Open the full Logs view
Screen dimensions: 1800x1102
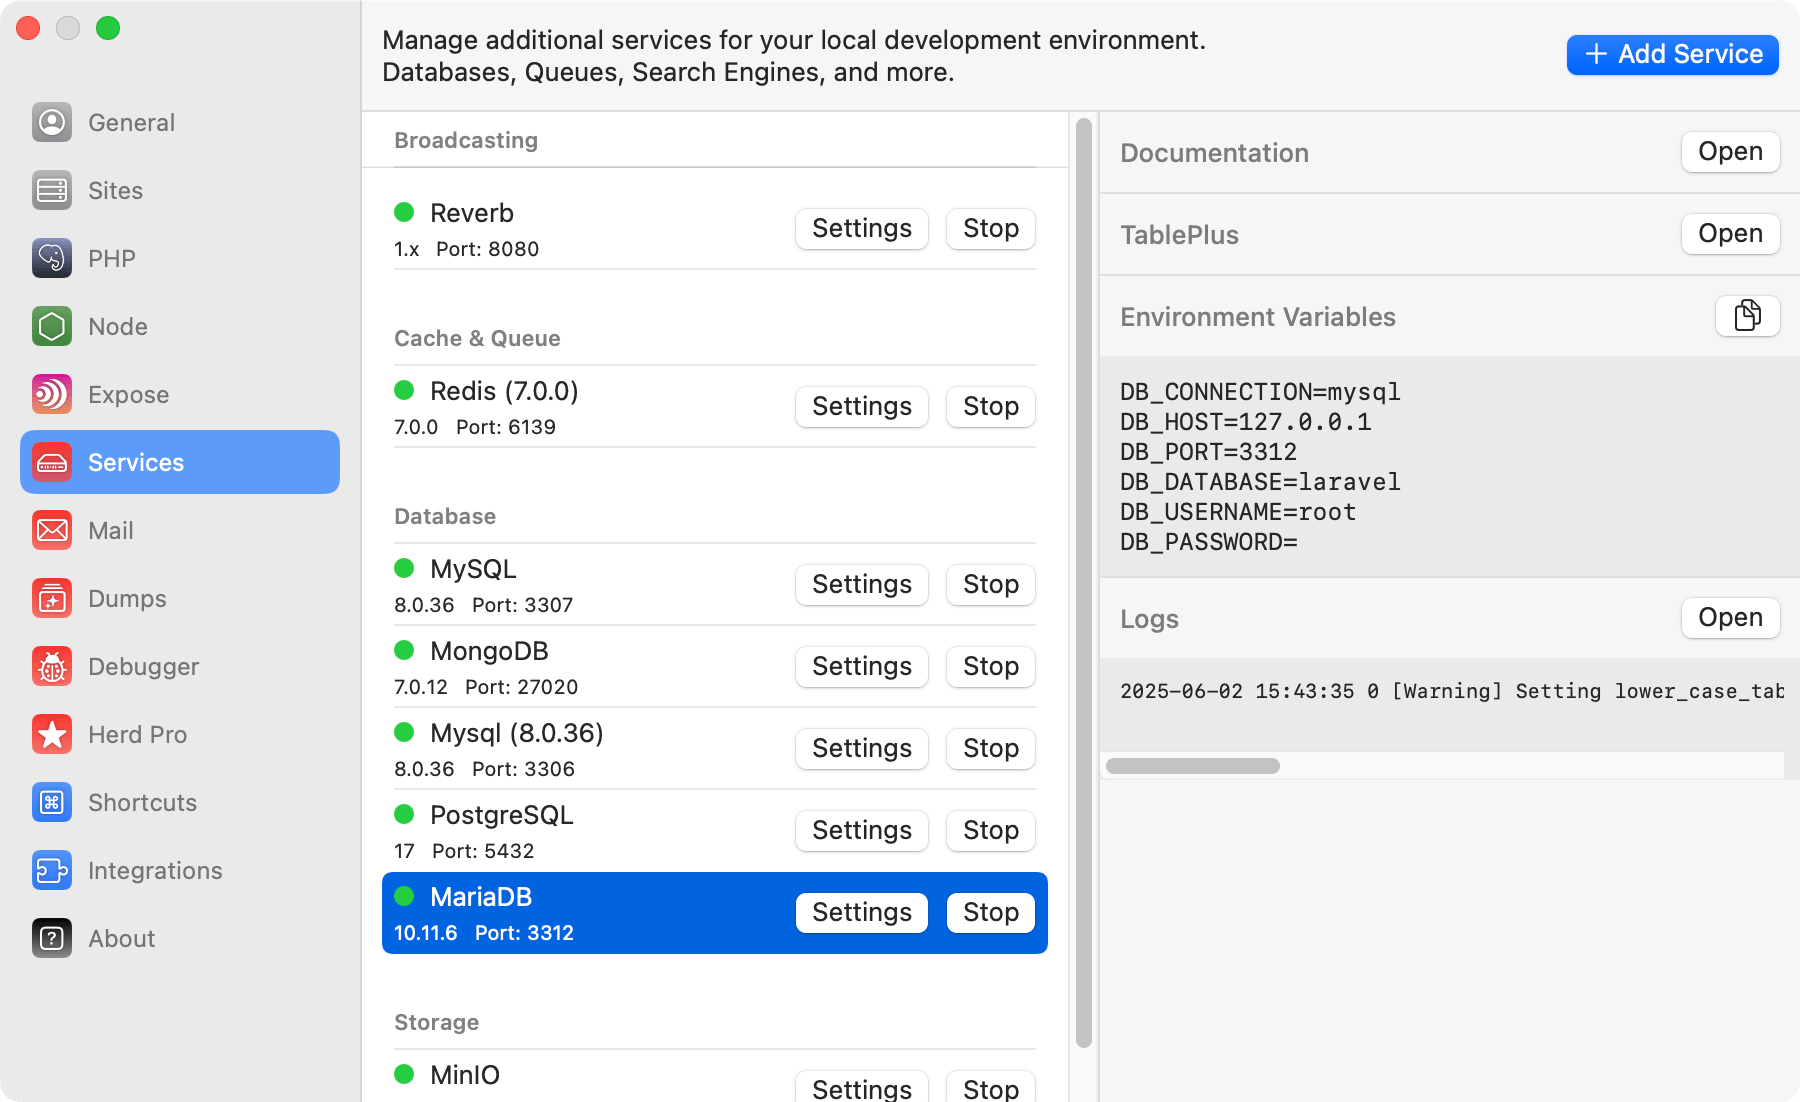tap(1730, 618)
